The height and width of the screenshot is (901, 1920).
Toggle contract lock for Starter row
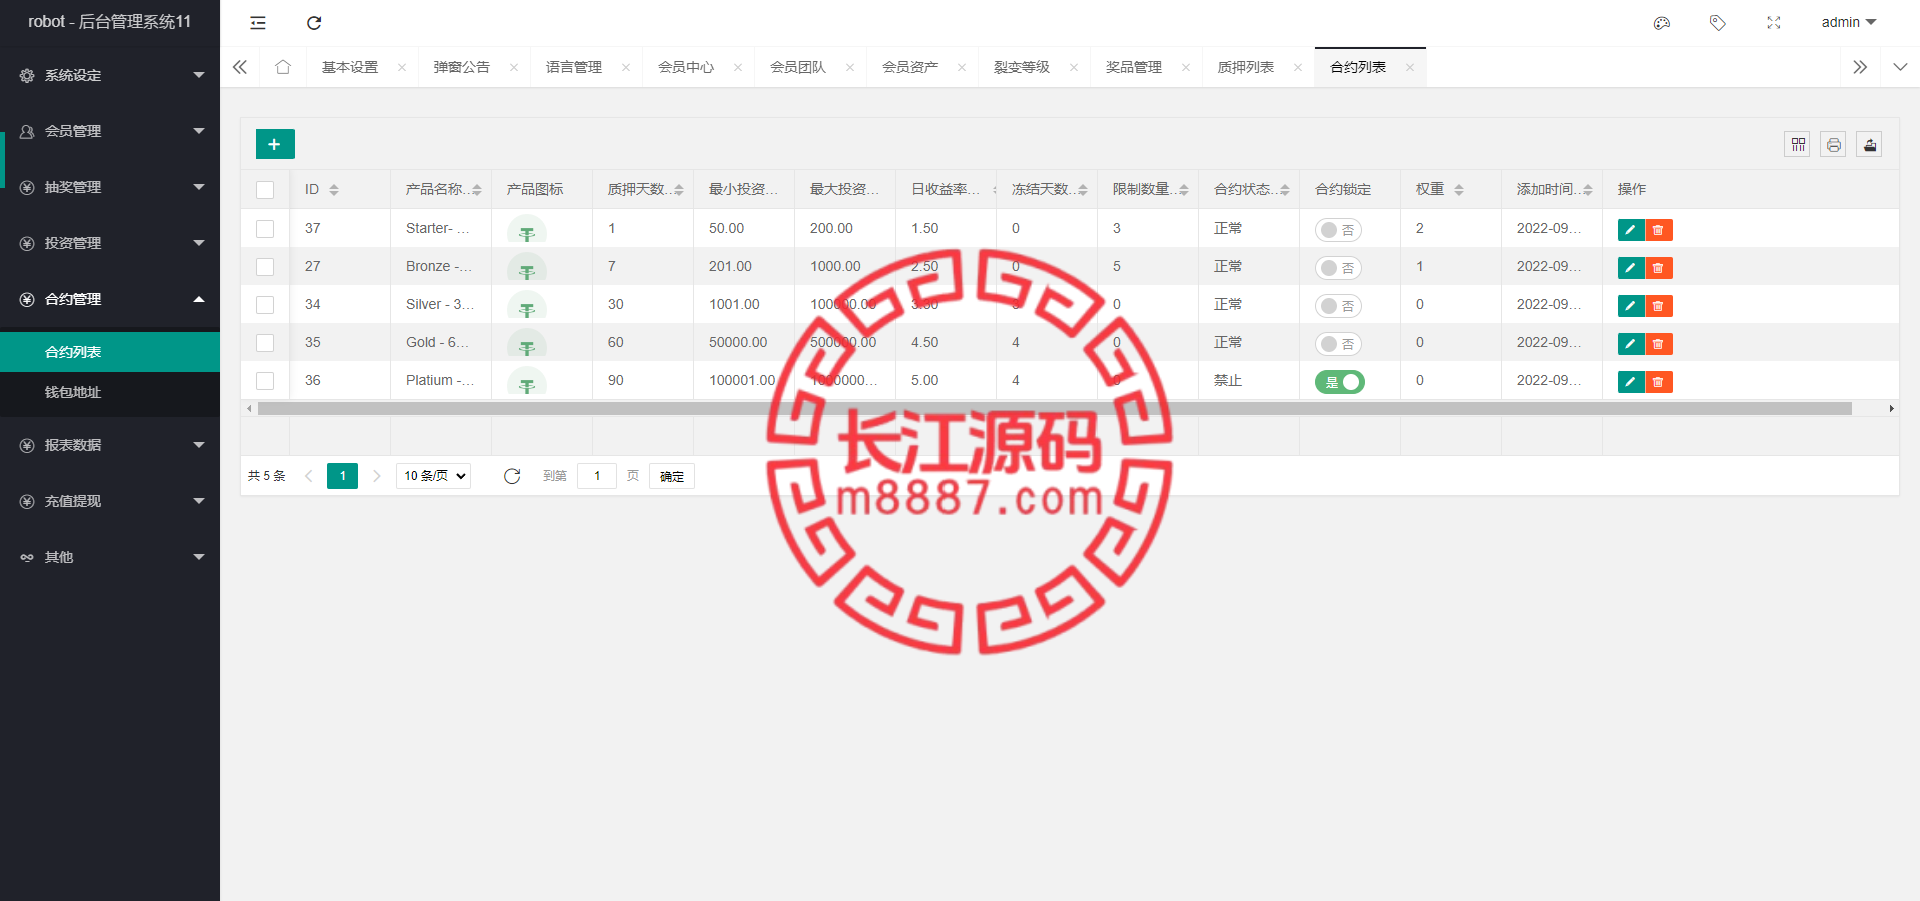[x=1338, y=230]
